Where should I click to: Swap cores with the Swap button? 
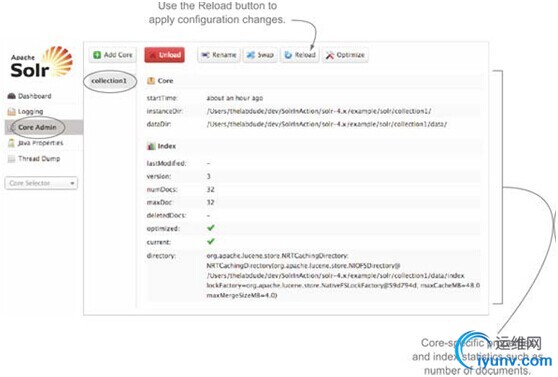[x=260, y=55]
